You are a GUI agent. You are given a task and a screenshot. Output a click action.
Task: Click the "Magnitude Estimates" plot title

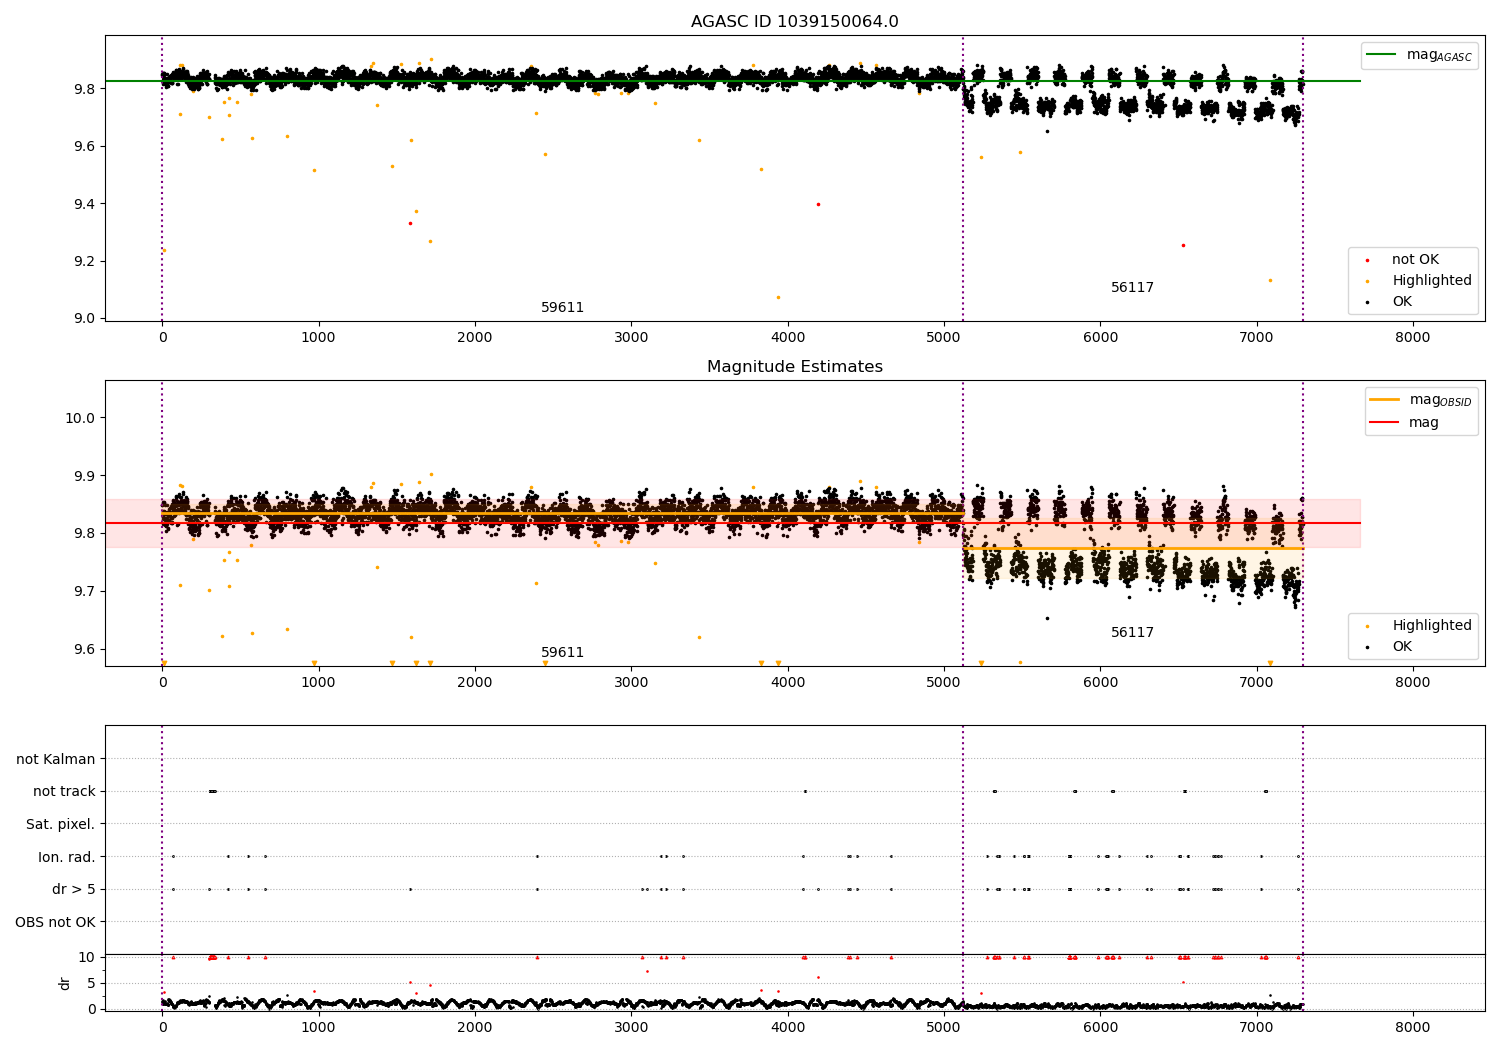[x=794, y=367]
